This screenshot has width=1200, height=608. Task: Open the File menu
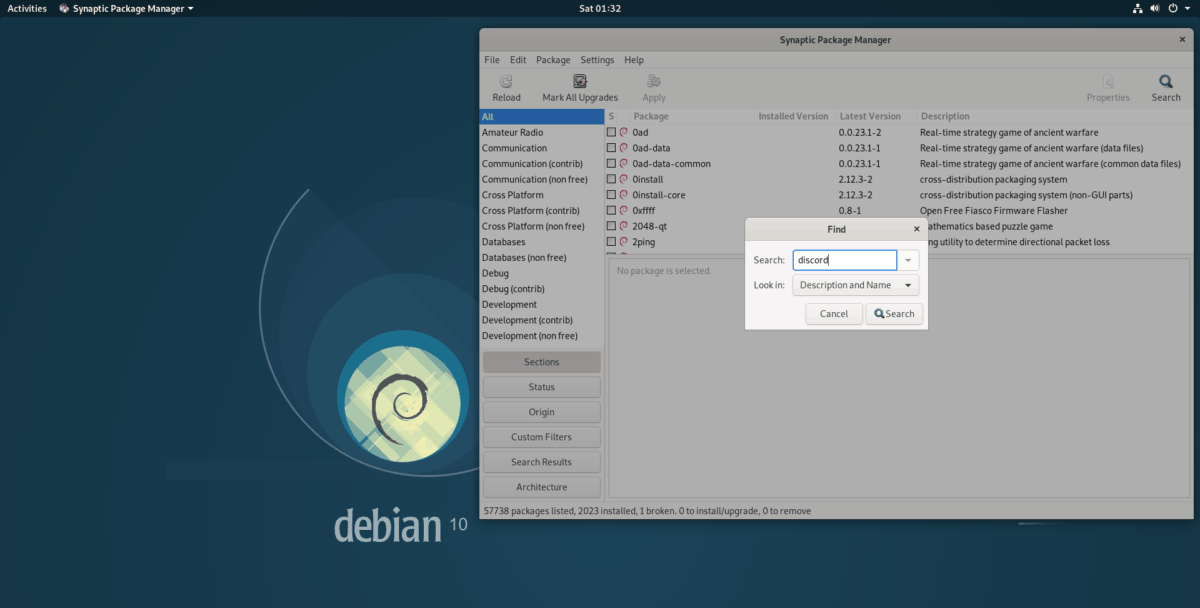492,60
